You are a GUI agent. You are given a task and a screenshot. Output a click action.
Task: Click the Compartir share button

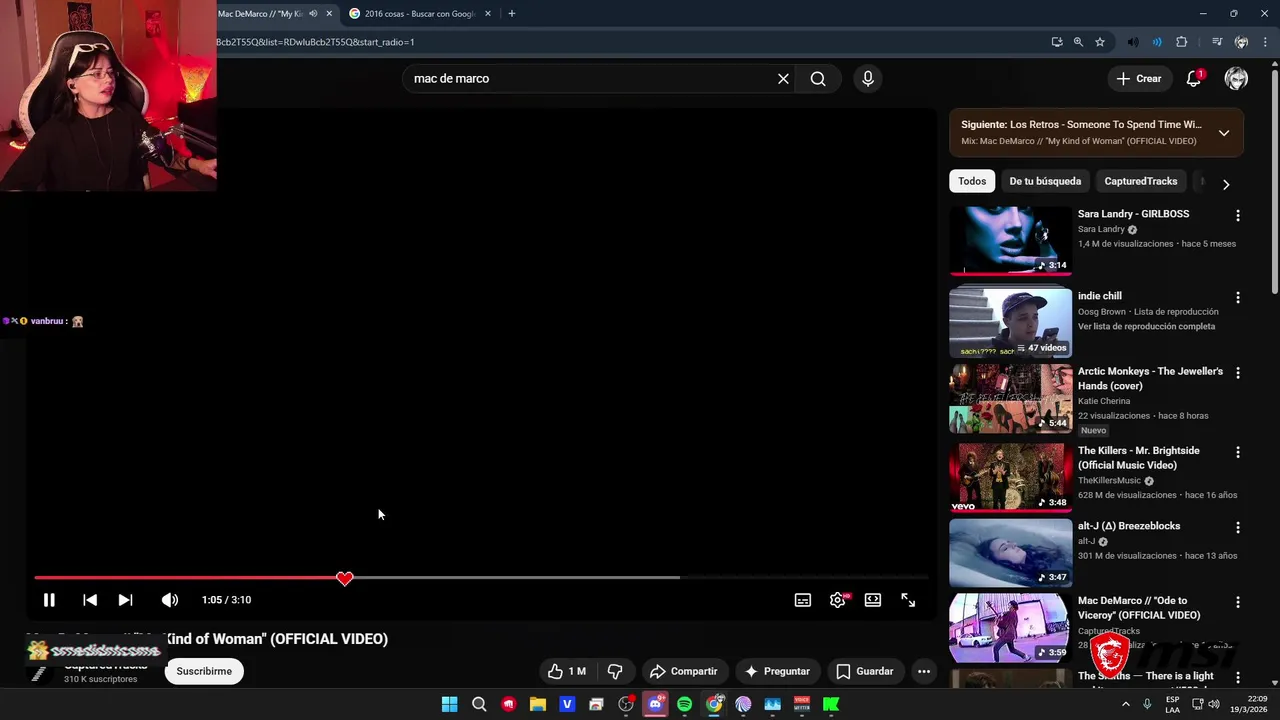(x=683, y=671)
